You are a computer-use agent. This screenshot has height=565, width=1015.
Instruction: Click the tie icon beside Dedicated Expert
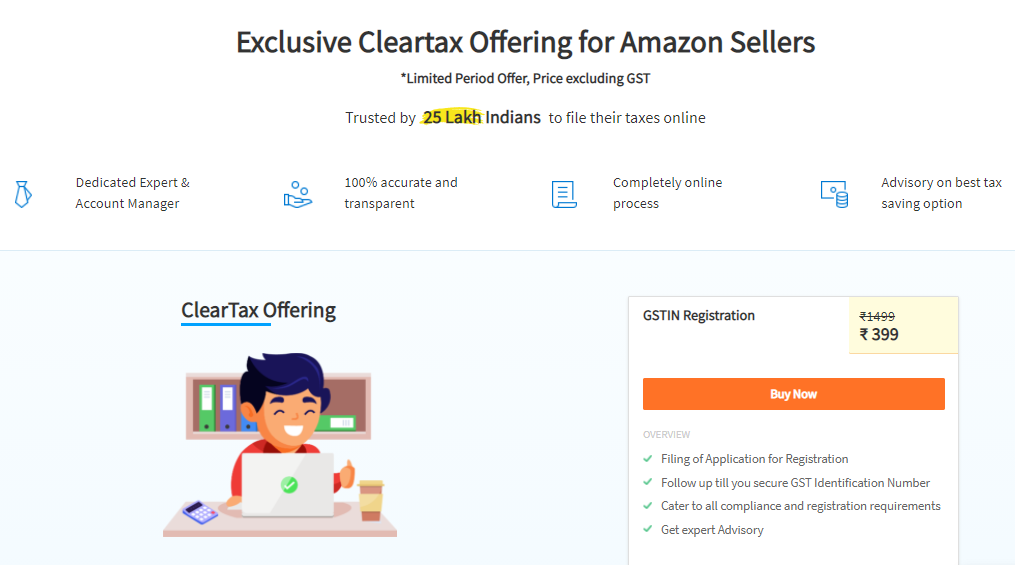point(21,193)
